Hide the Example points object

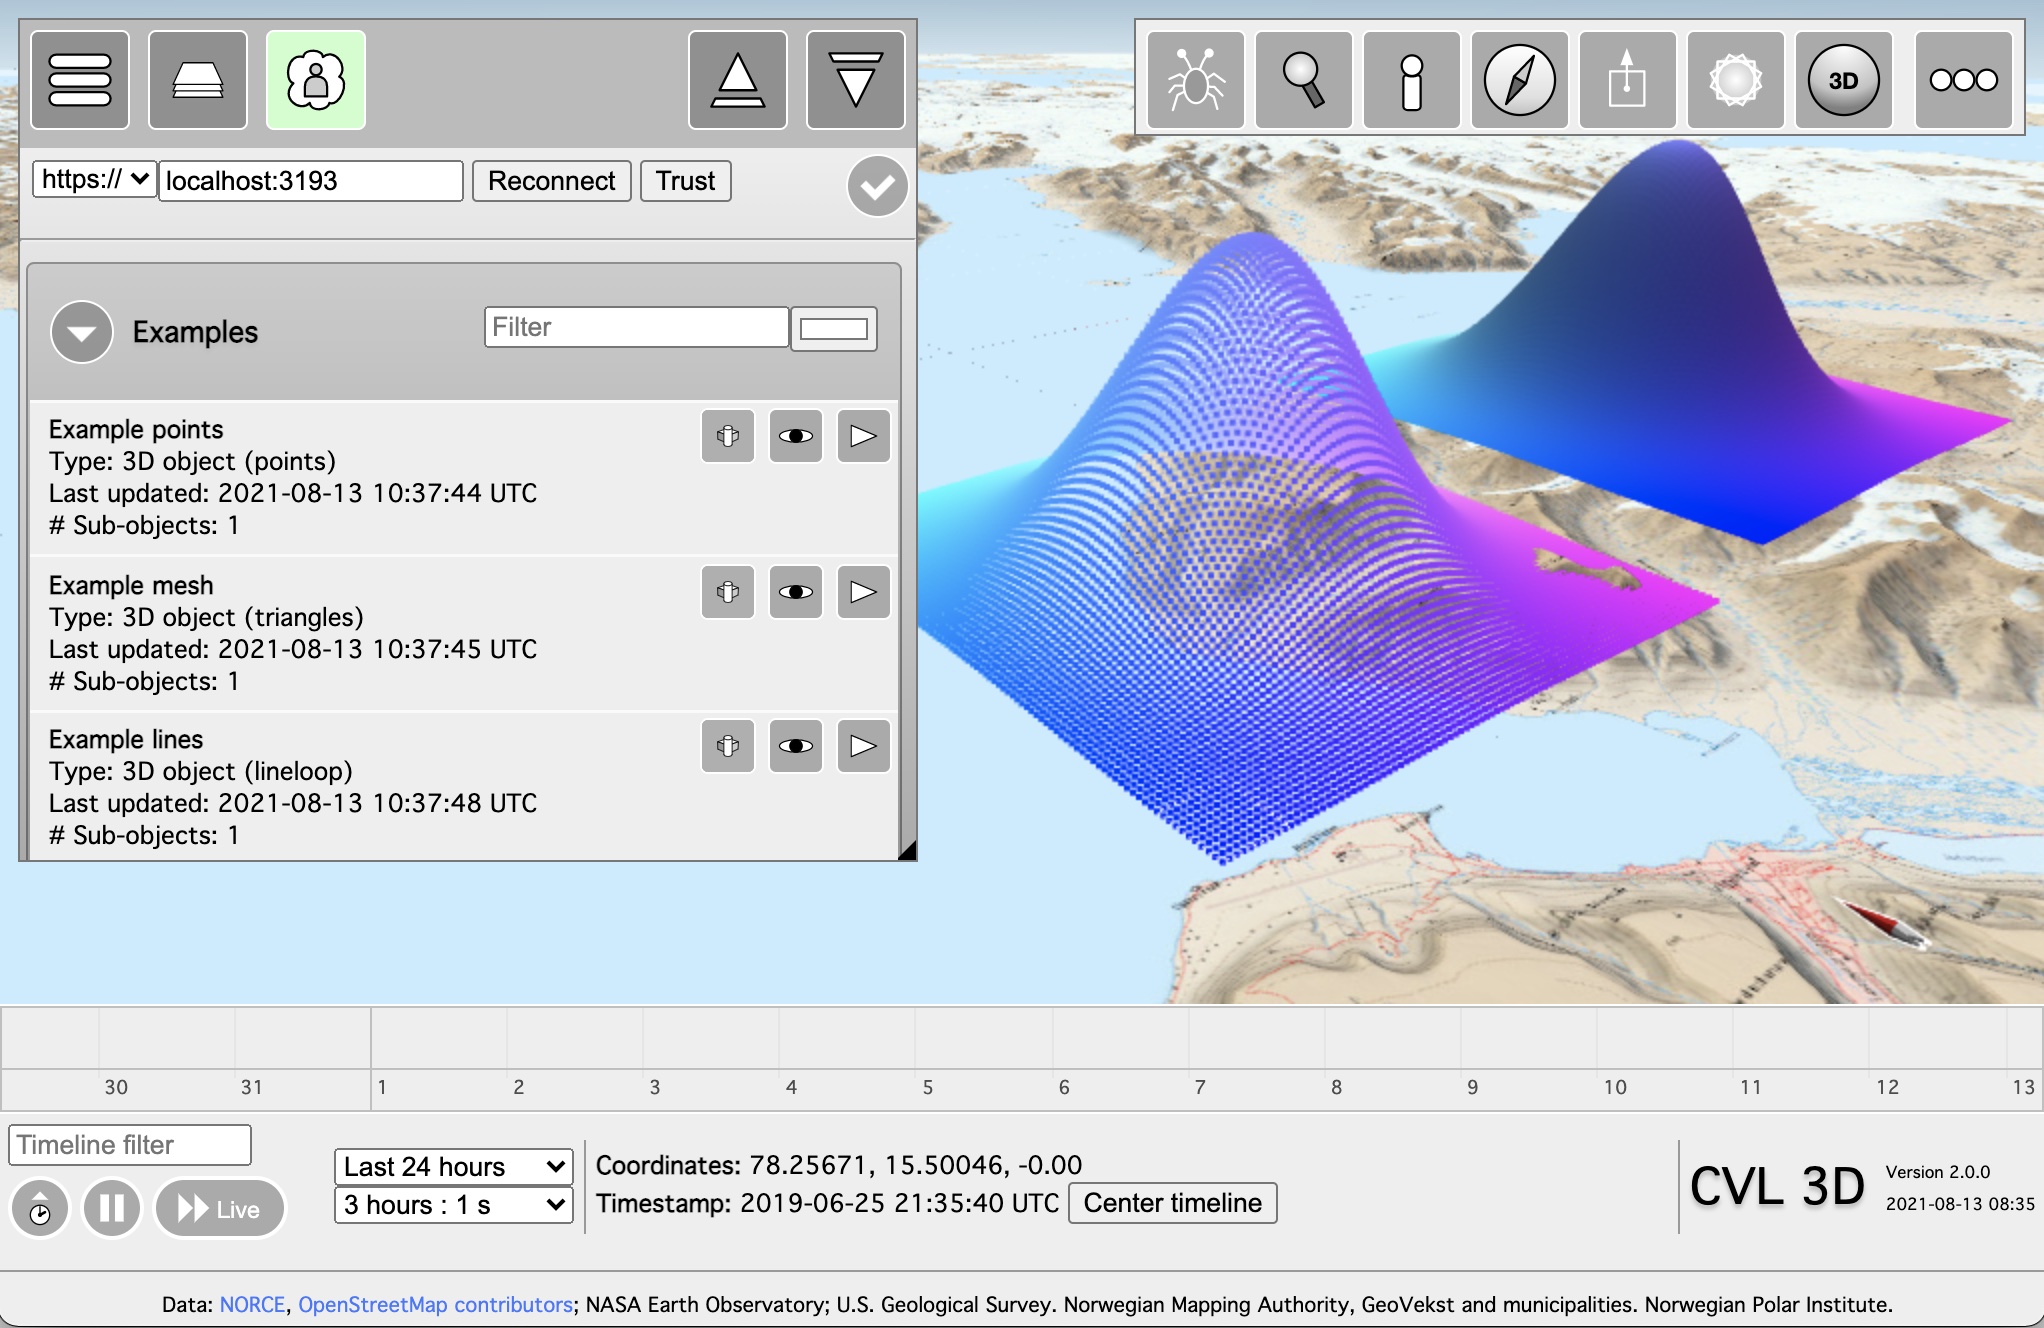796,436
